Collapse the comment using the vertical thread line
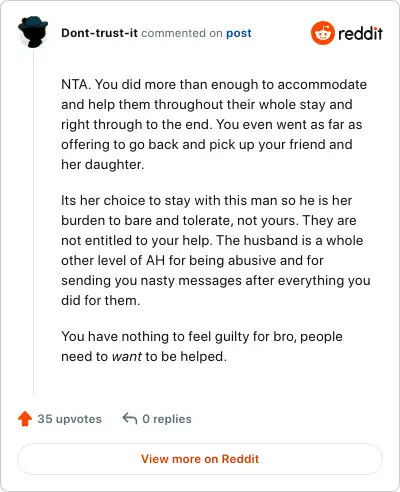Screen dimensions: 400x492 [33, 222]
